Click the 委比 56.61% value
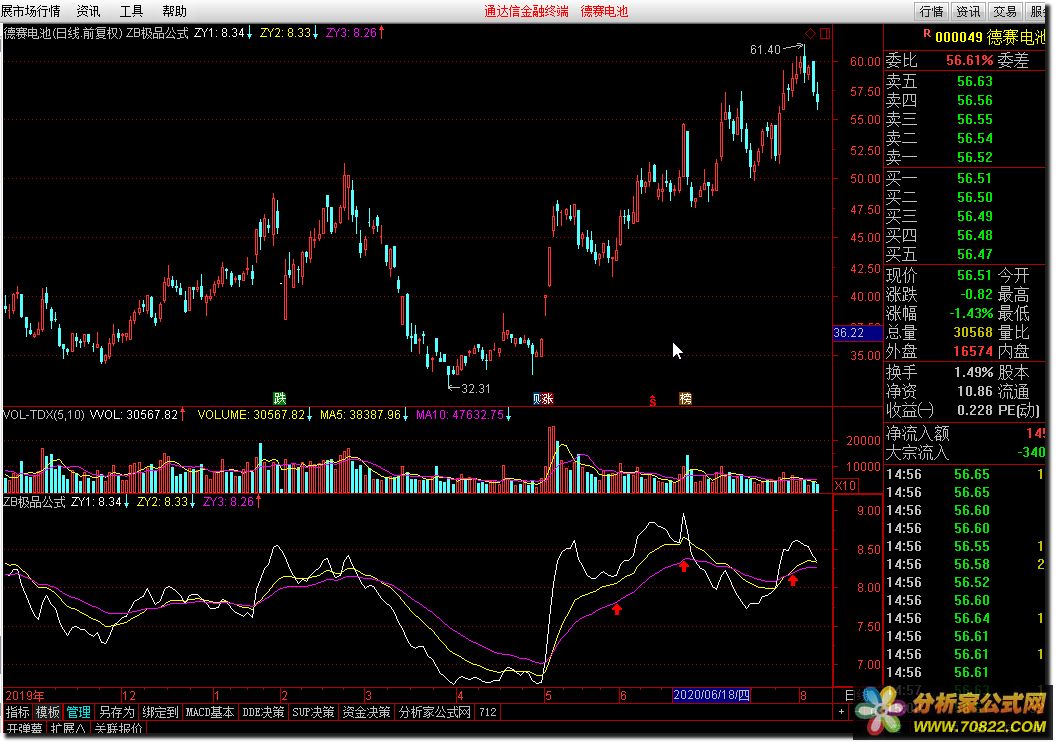1055x742 pixels. 969,61
